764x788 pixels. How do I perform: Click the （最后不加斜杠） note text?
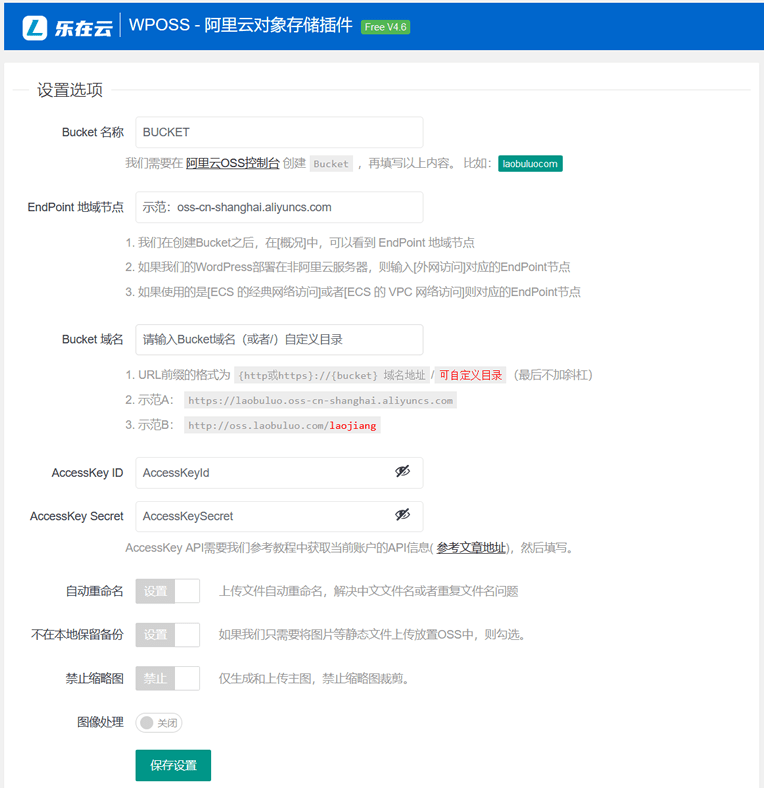coord(553,375)
